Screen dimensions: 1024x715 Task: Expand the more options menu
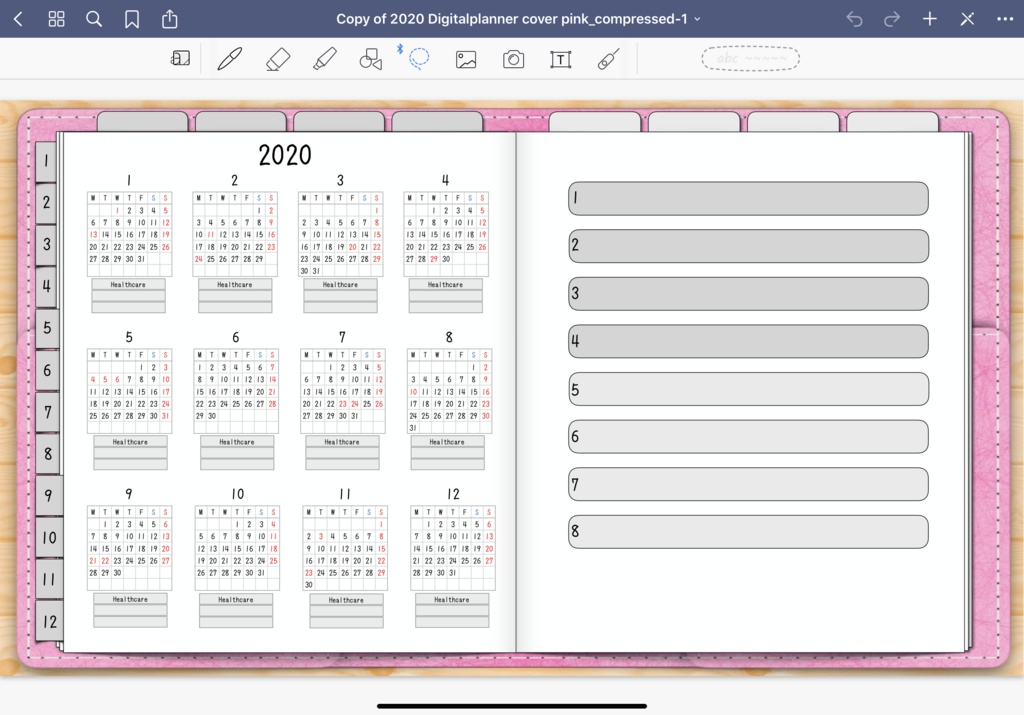pyautogui.click(x=1006, y=18)
